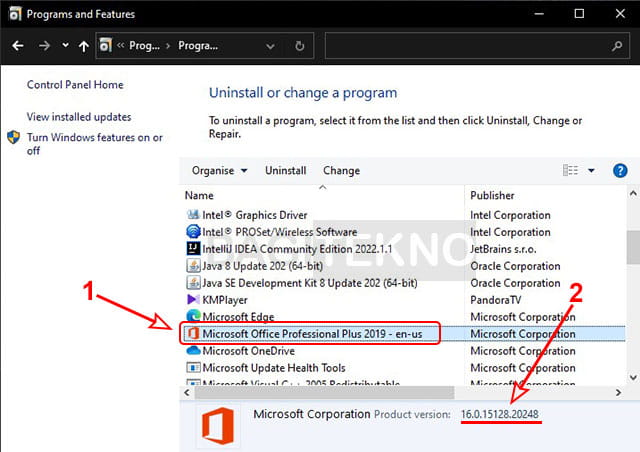640x452 pixels.
Task: Sort by the Name column header
Action: click(199, 195)
